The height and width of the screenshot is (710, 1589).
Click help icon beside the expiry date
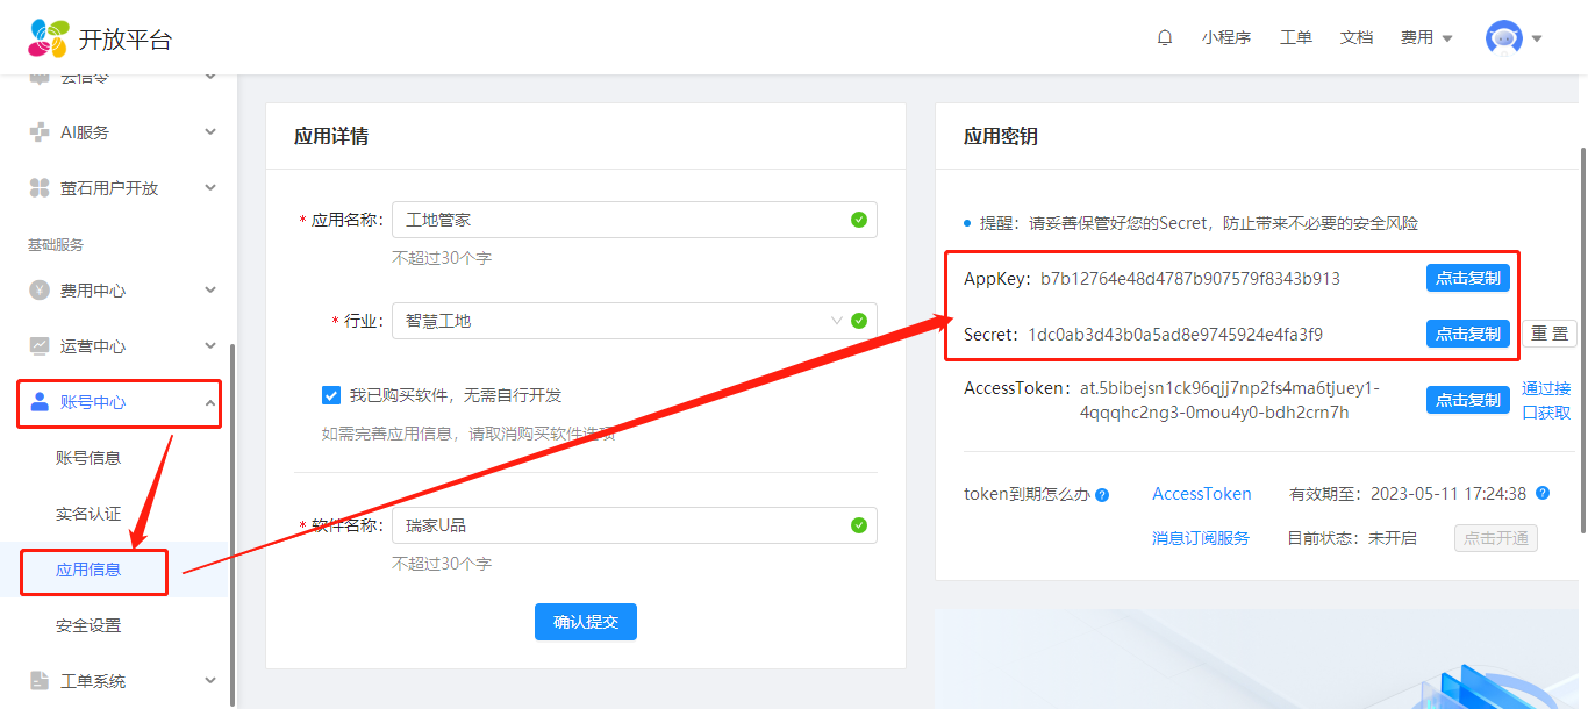(x=1542, y=493)
